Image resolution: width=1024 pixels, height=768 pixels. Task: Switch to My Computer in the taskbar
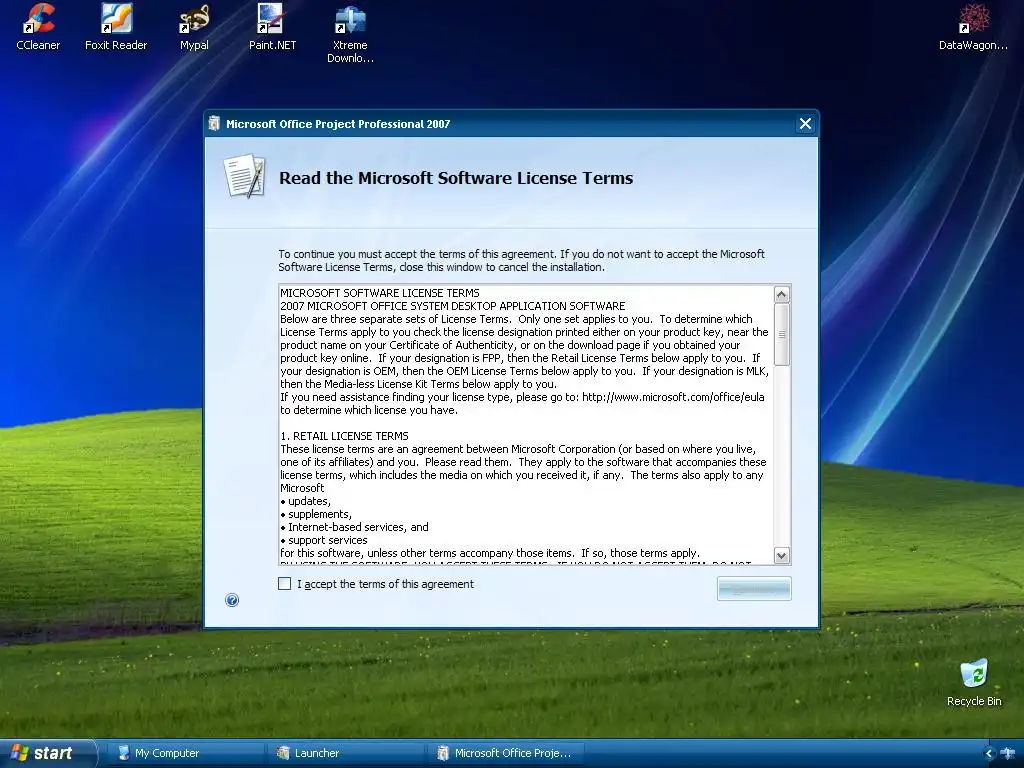point(185,753)
